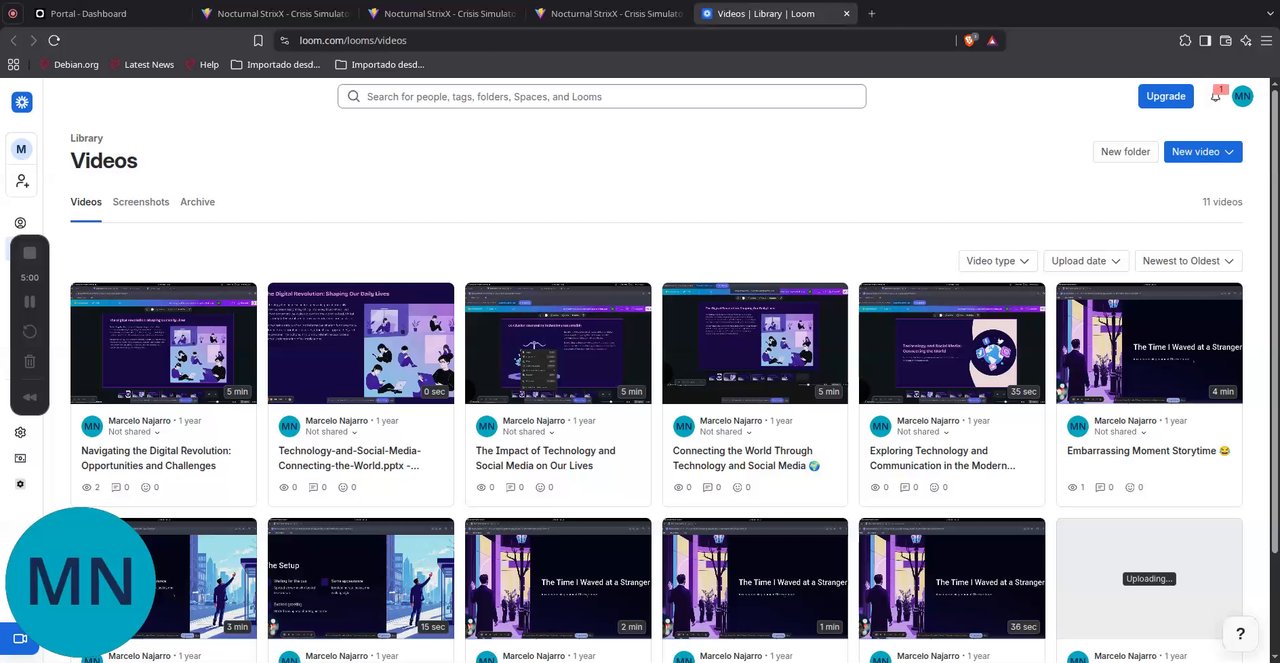The height and width of the screenshot is (663, 1280).
Task: Open the help question mark button
Action: pos(1240,634)
